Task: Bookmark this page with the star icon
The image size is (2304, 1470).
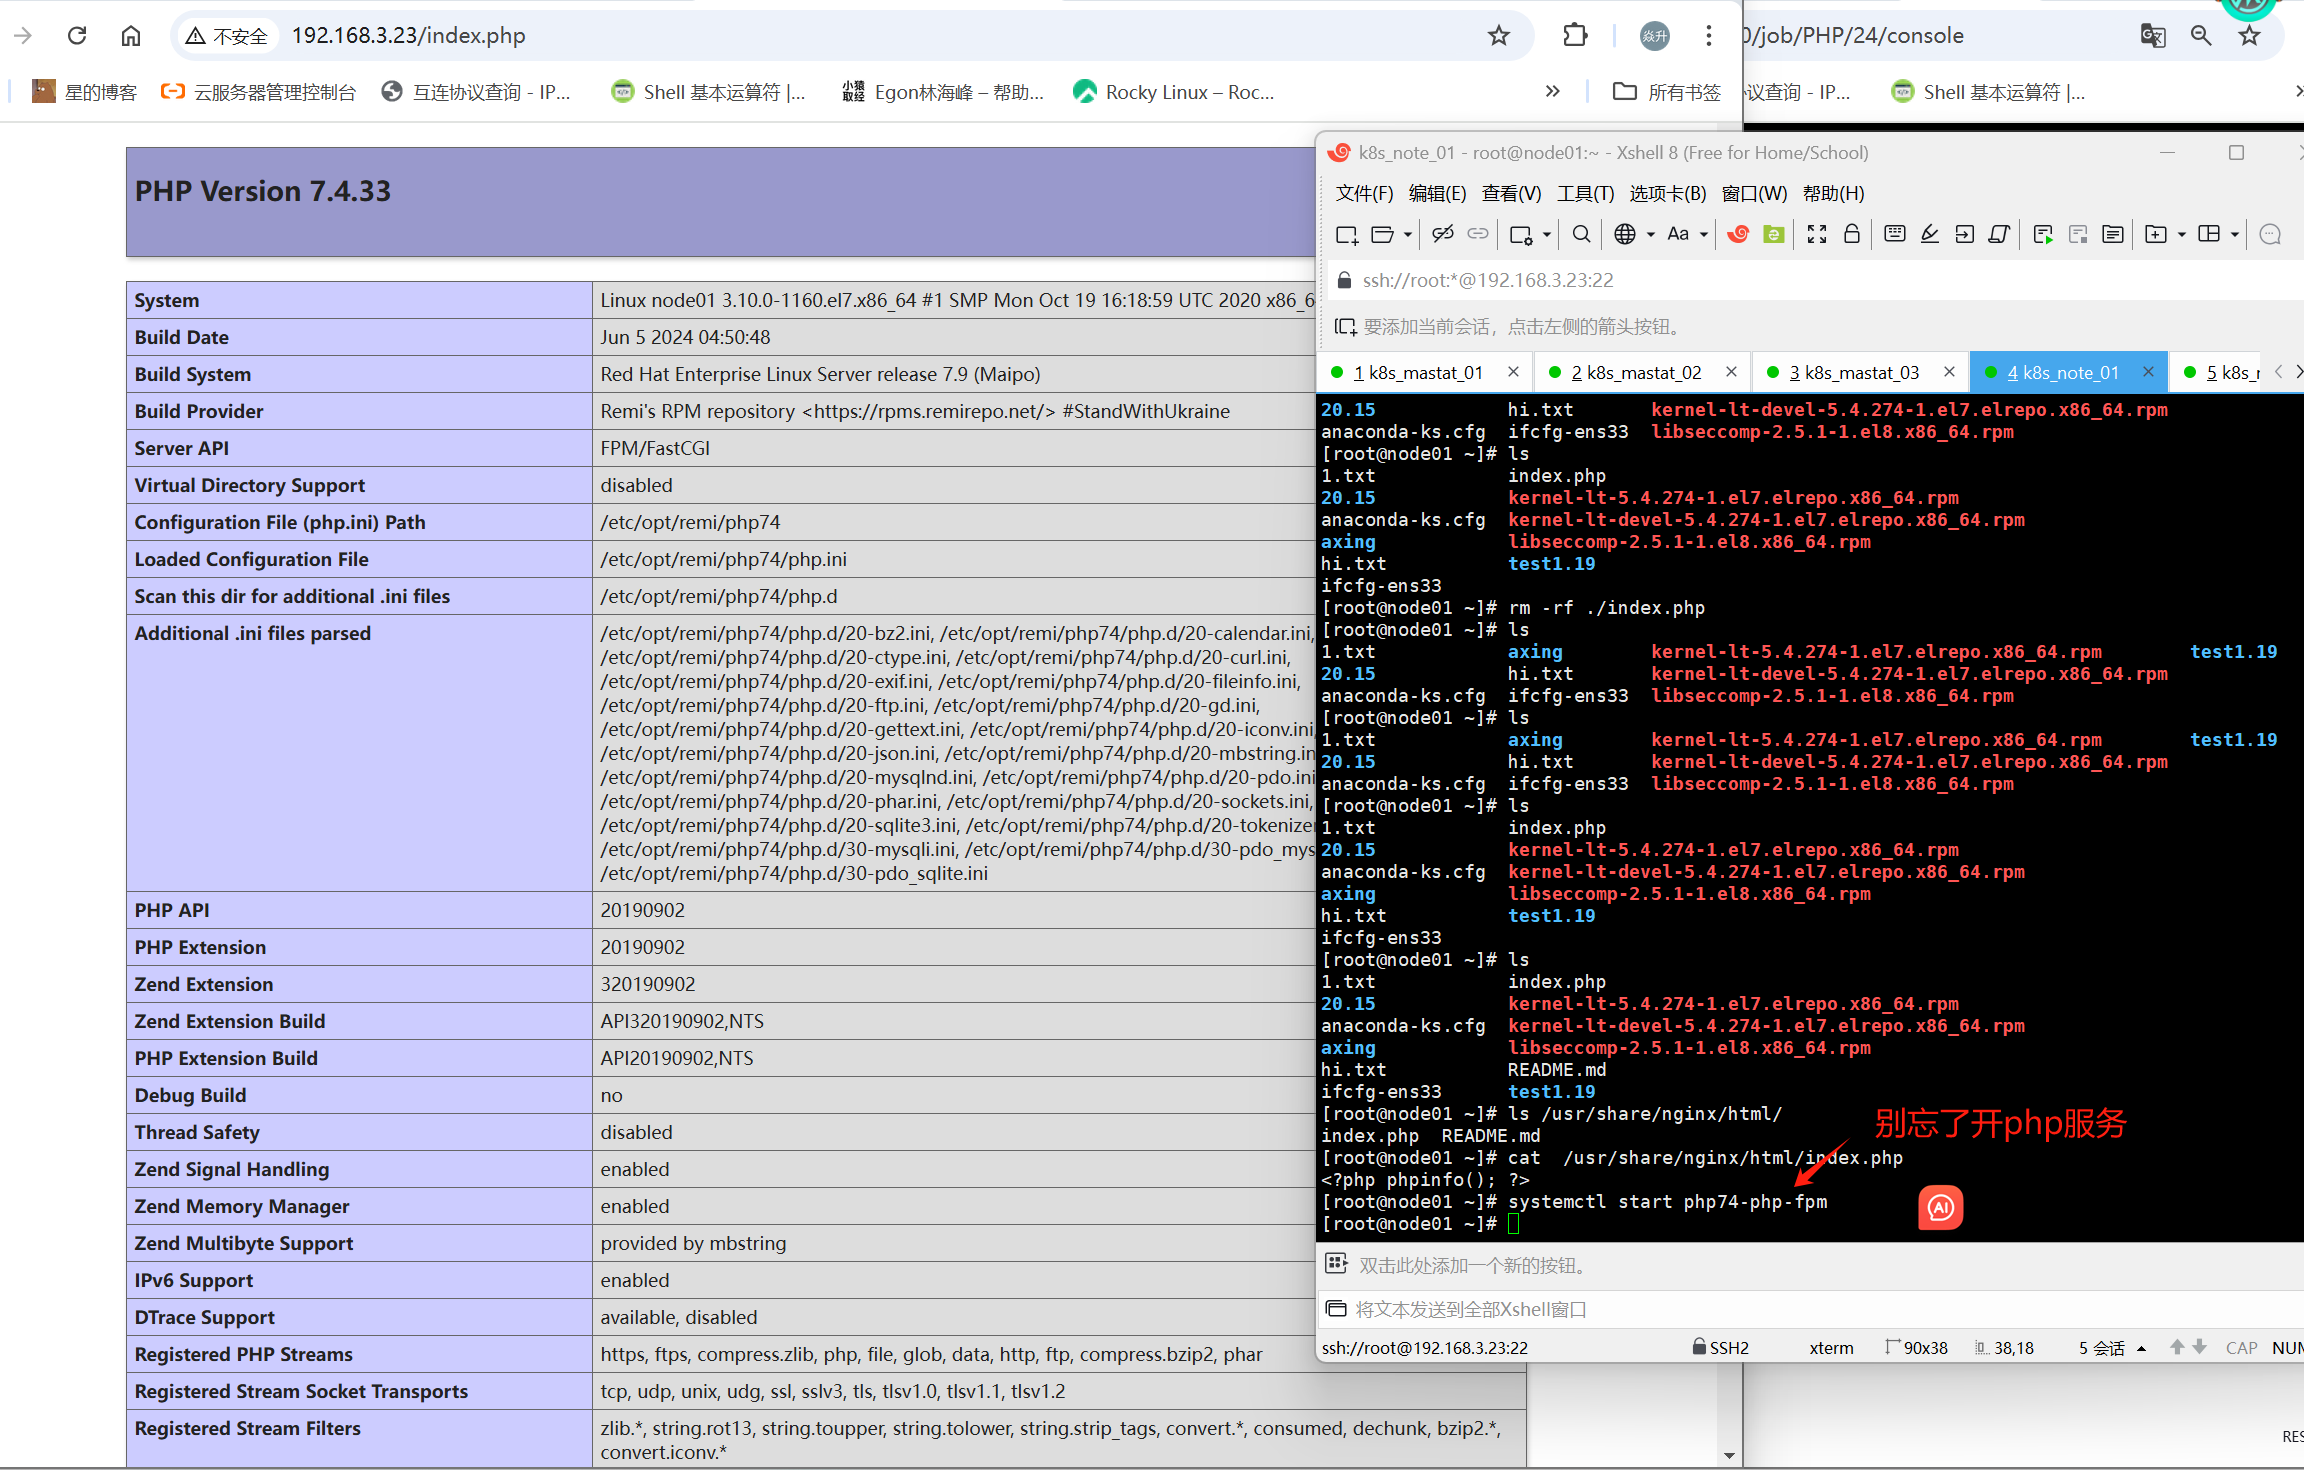Action: click(x=1499, y=36)
